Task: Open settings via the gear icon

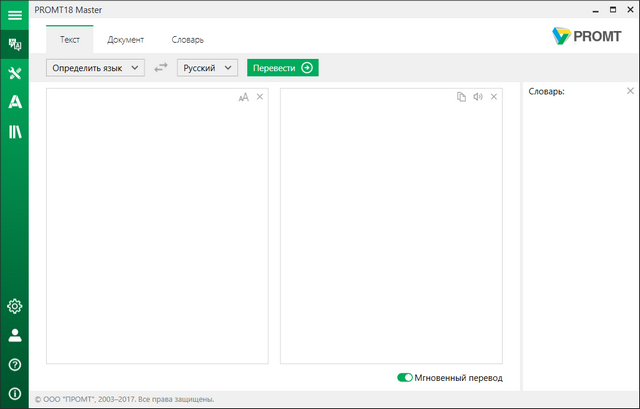Action: [14, 306]
